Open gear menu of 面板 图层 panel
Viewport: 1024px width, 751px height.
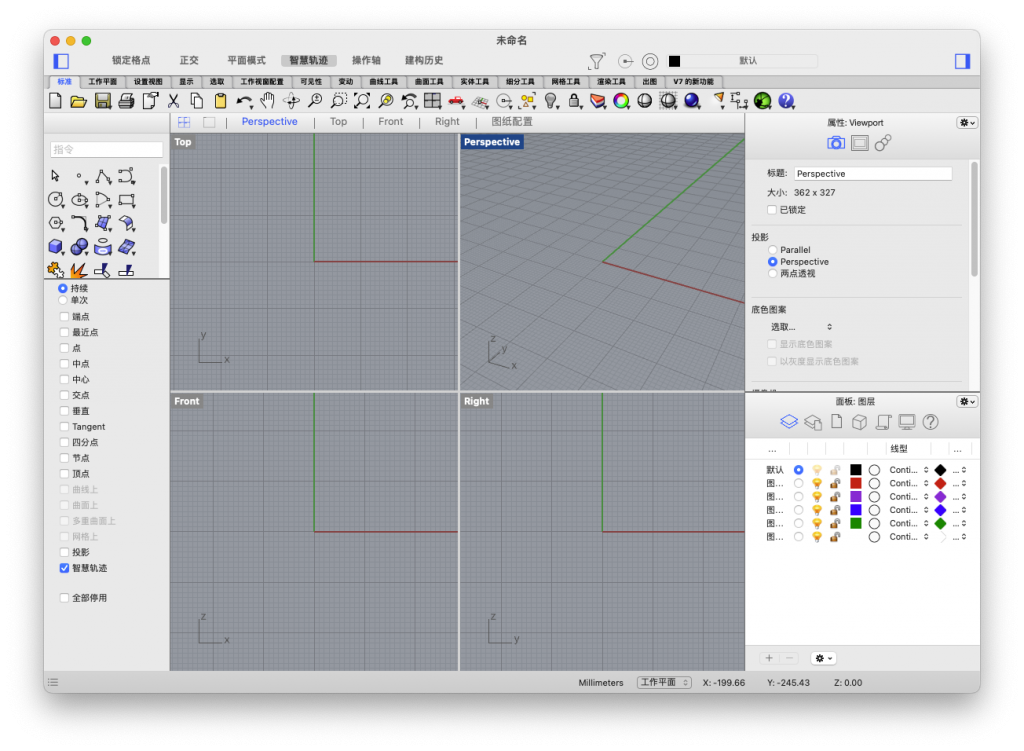(967, 402)
